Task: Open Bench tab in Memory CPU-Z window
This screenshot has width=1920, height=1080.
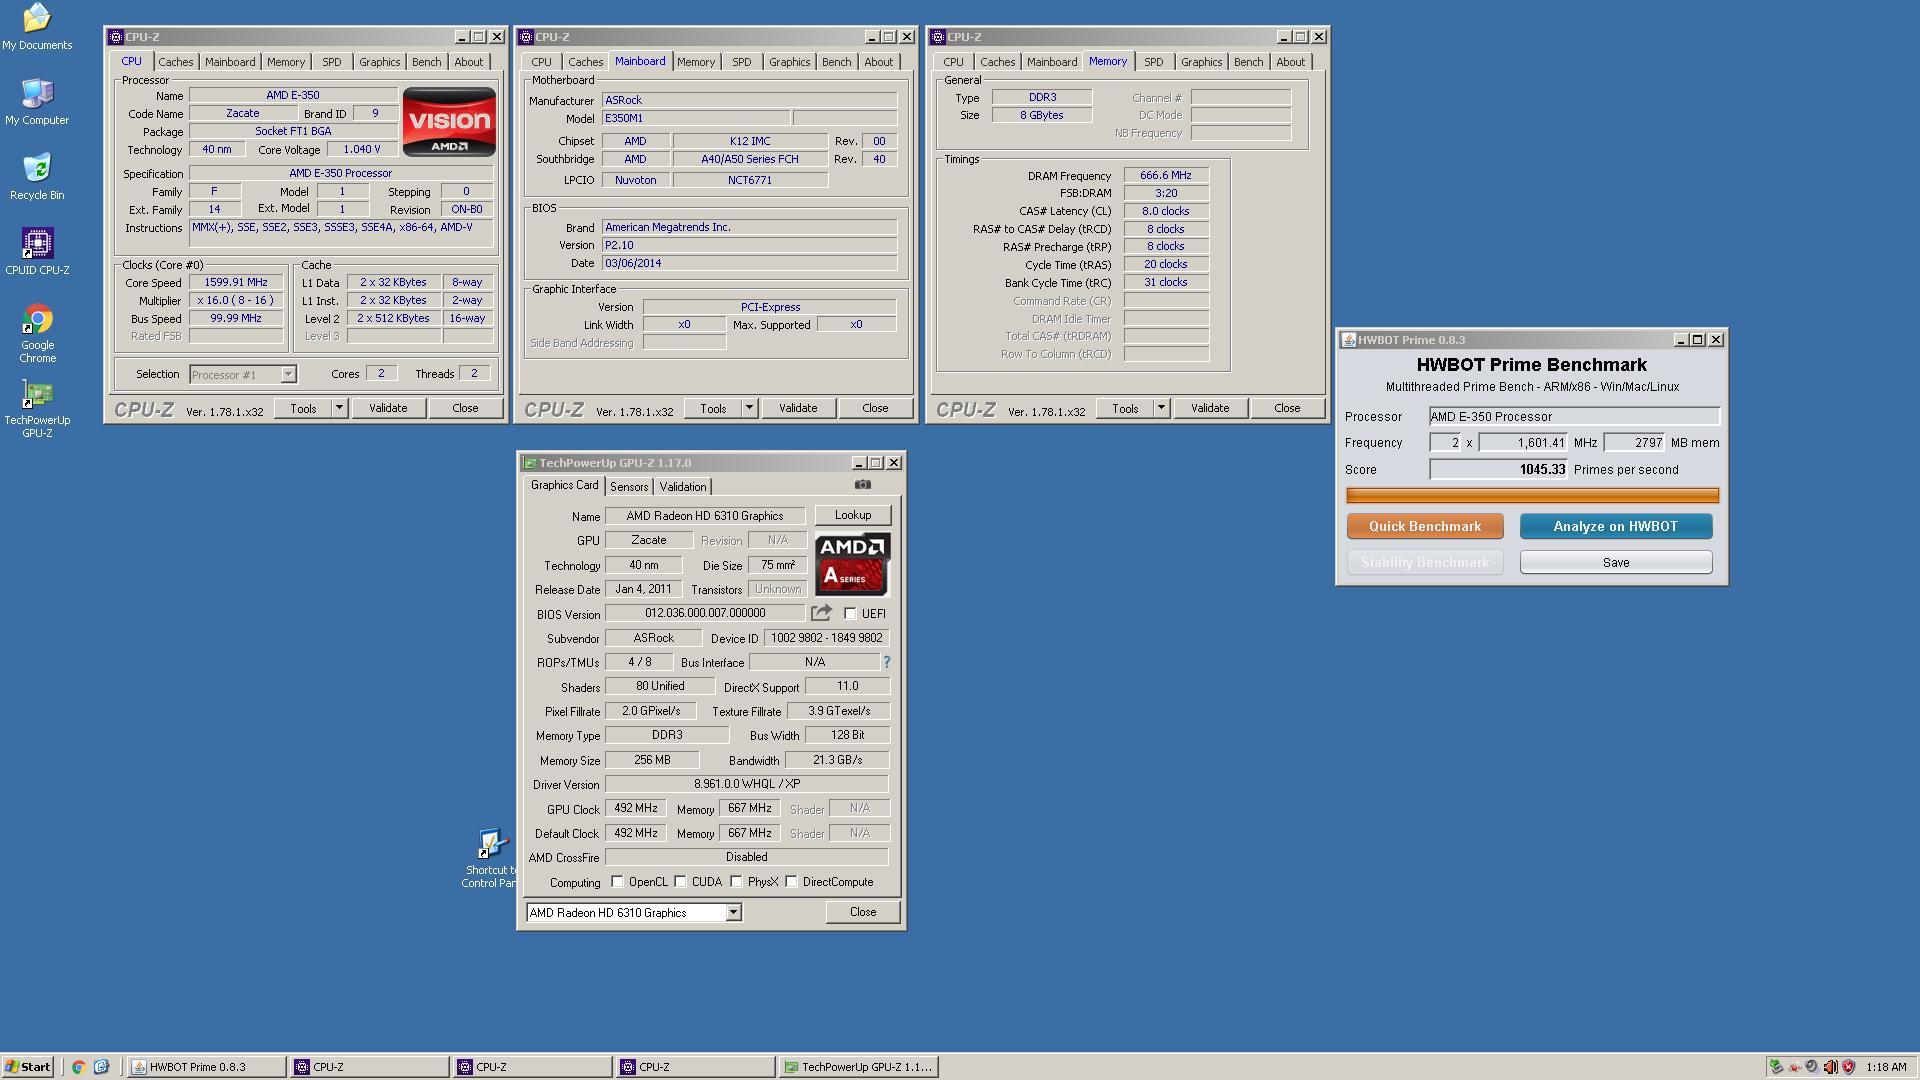Action: coord(1248,62)
